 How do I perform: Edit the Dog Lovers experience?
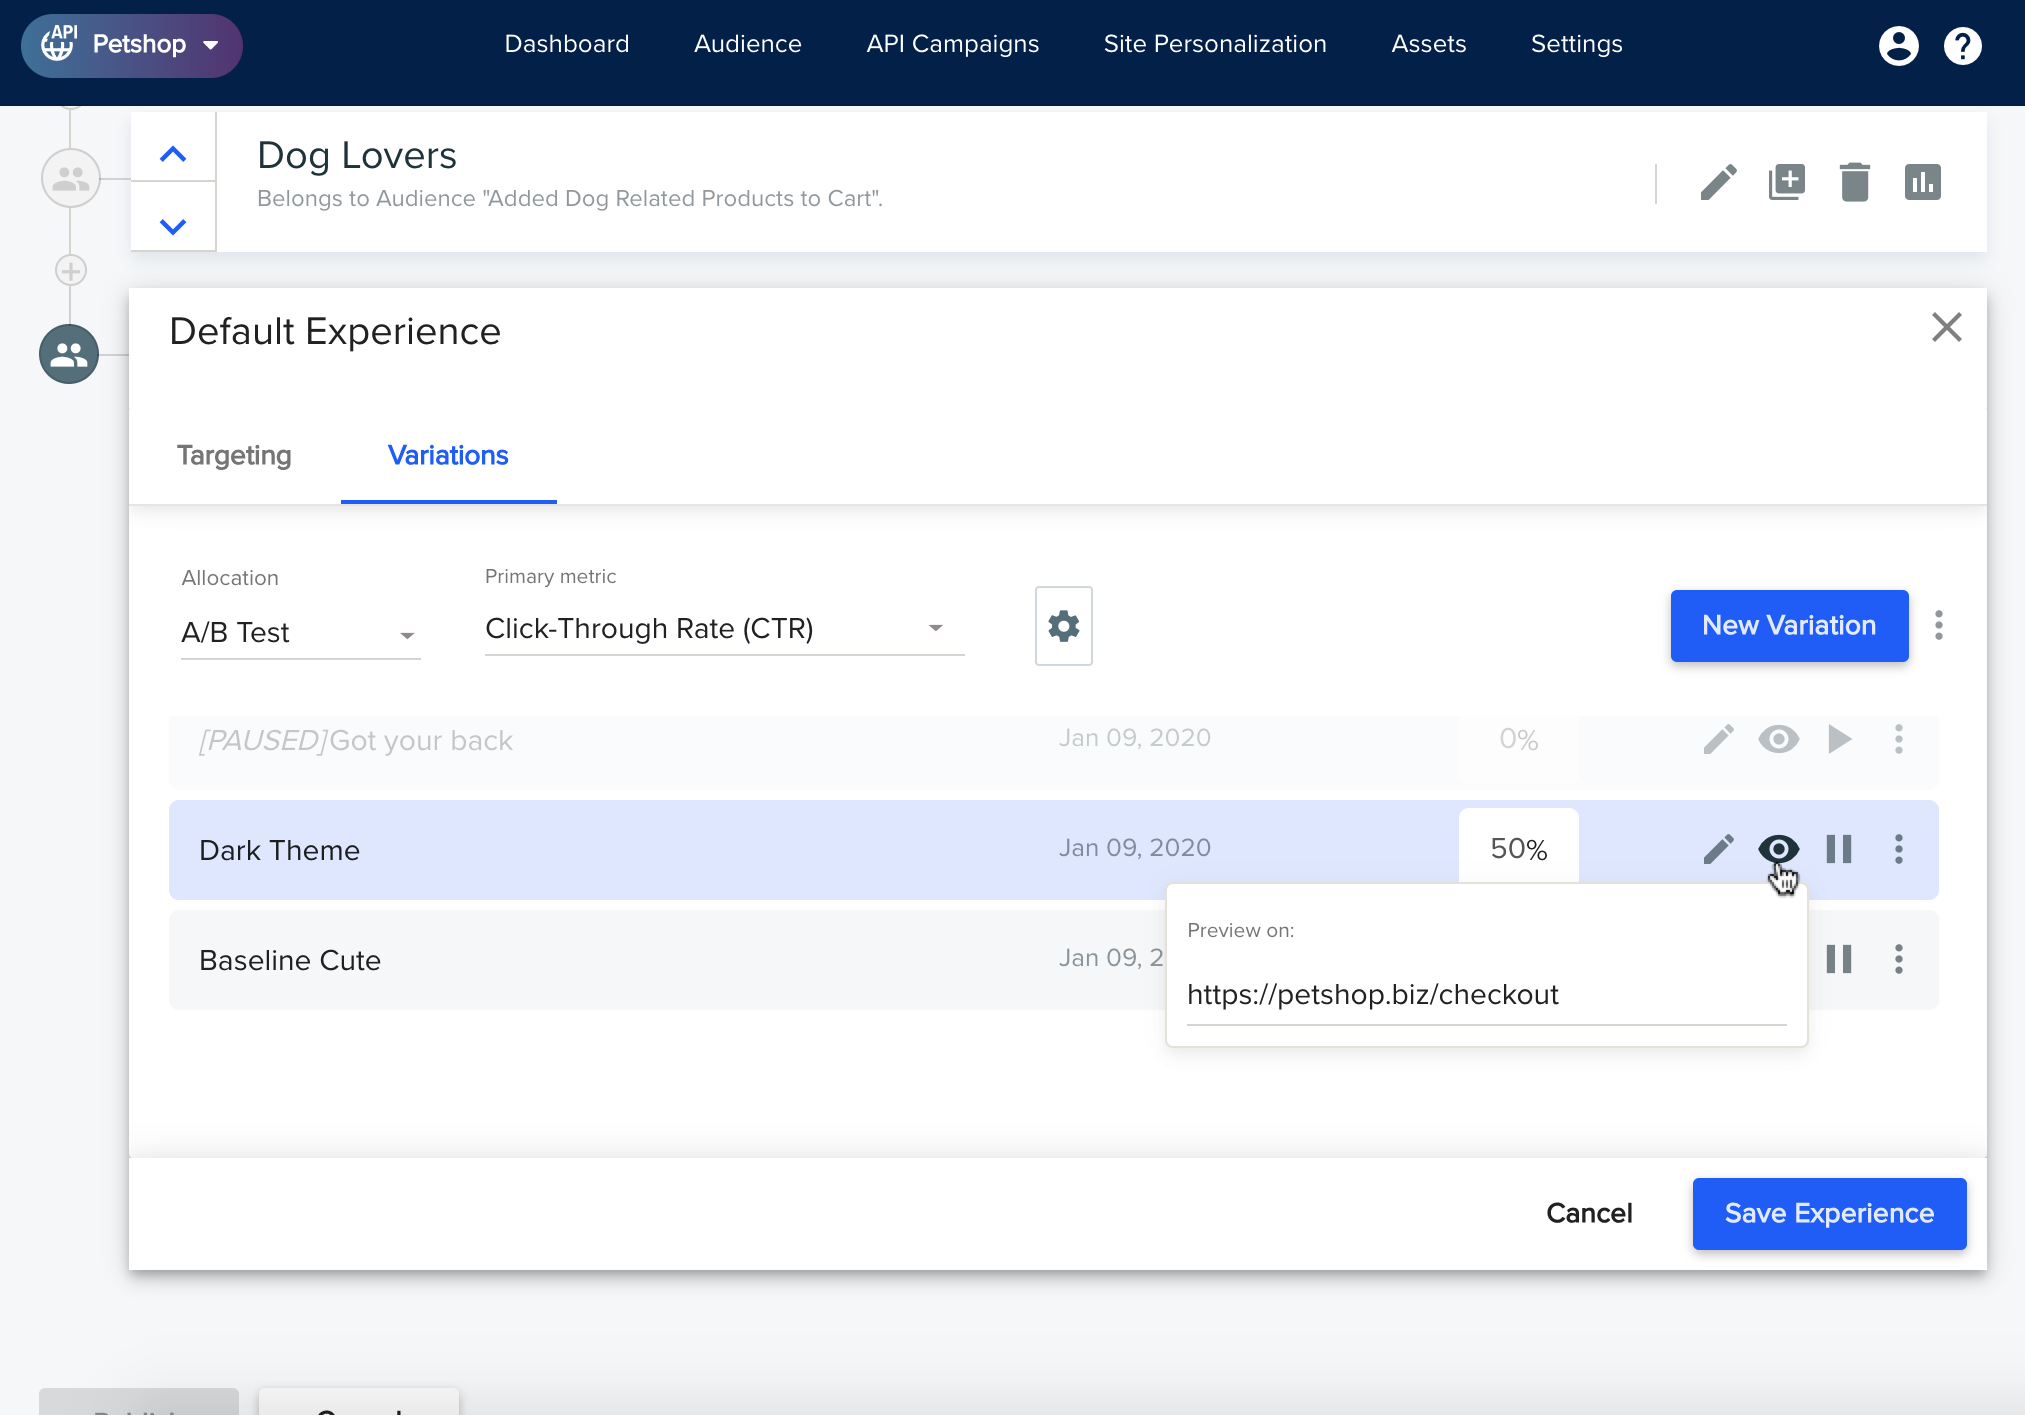tap(1718, 182)
